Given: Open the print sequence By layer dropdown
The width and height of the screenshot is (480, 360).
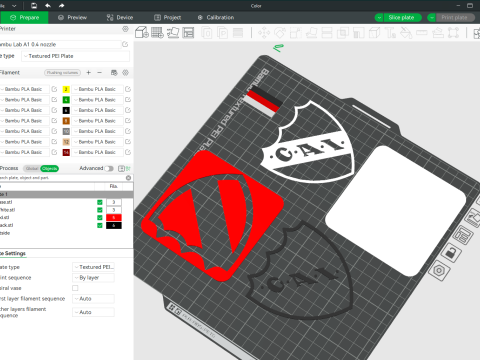Looking at the screenshot, I should (x=93, y=278).
